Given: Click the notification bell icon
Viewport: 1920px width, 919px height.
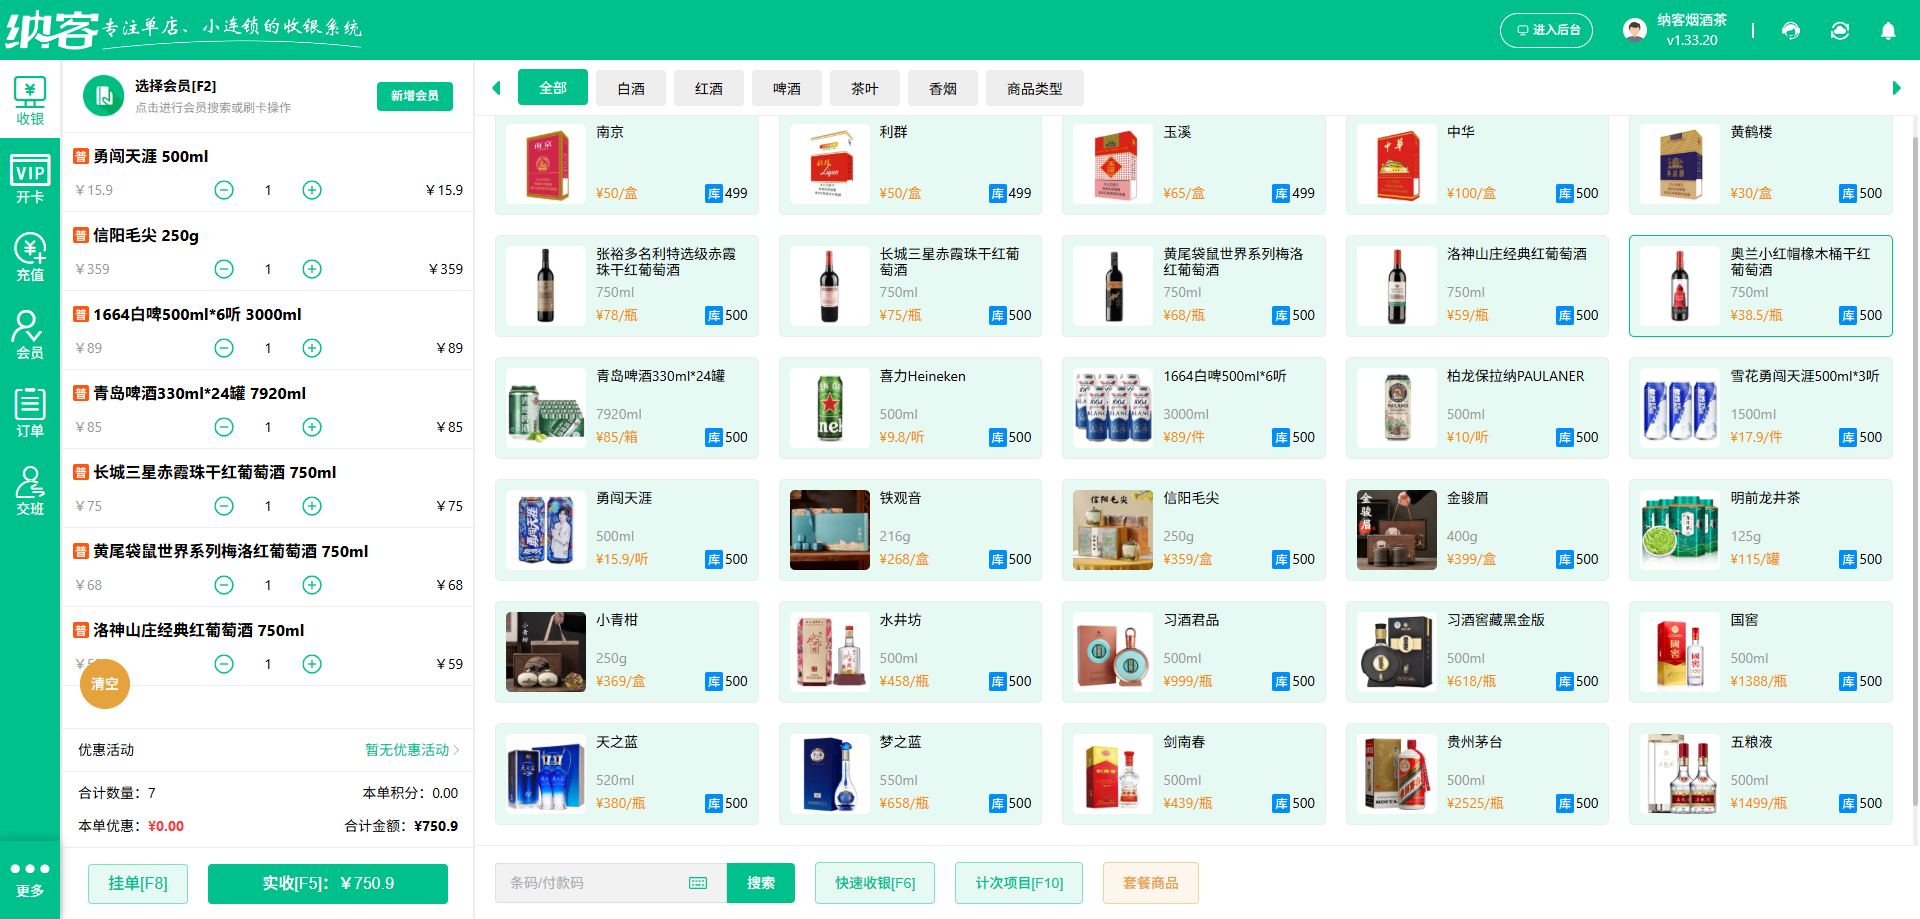Looking at the screenshot, I should pyautogui.click(x=1888, y=30).
